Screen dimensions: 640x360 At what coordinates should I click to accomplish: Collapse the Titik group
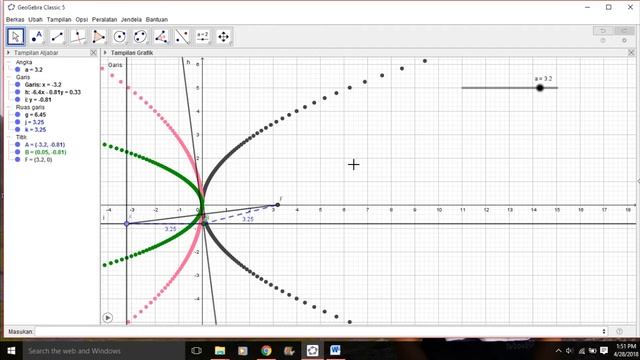point(9,137)
